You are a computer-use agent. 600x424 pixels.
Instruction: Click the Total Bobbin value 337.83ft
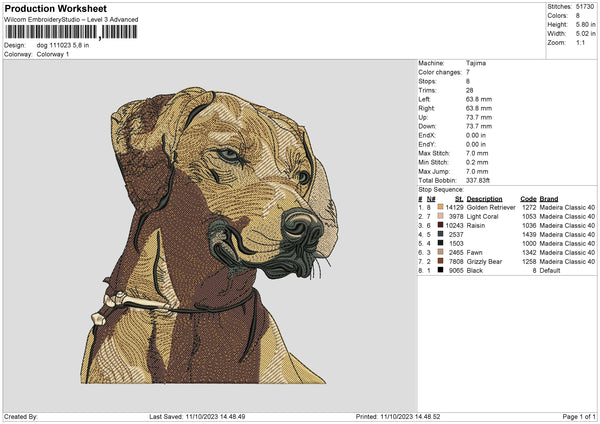click(x=478, y=180)
